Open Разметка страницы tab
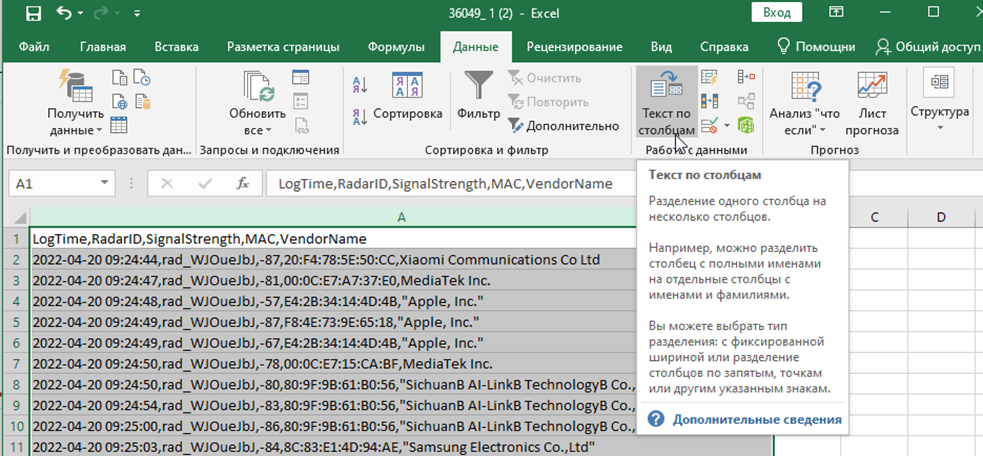The height and width of the screenshot is (456, 983). 283,47
